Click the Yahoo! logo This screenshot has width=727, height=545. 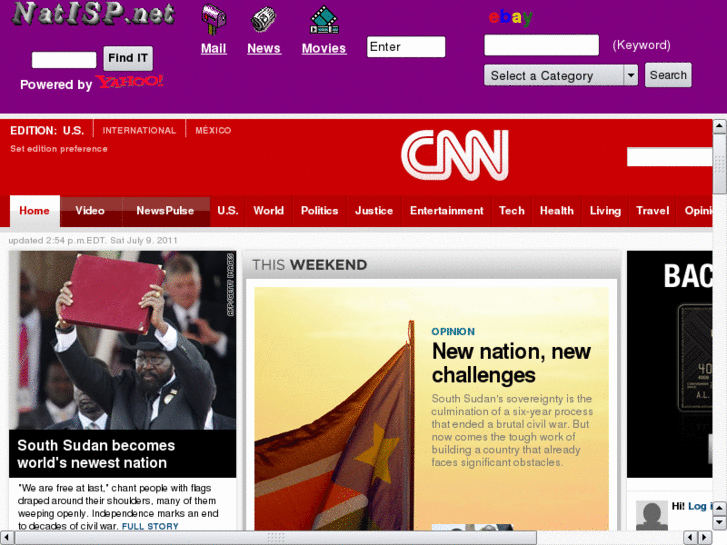(129, 82)
